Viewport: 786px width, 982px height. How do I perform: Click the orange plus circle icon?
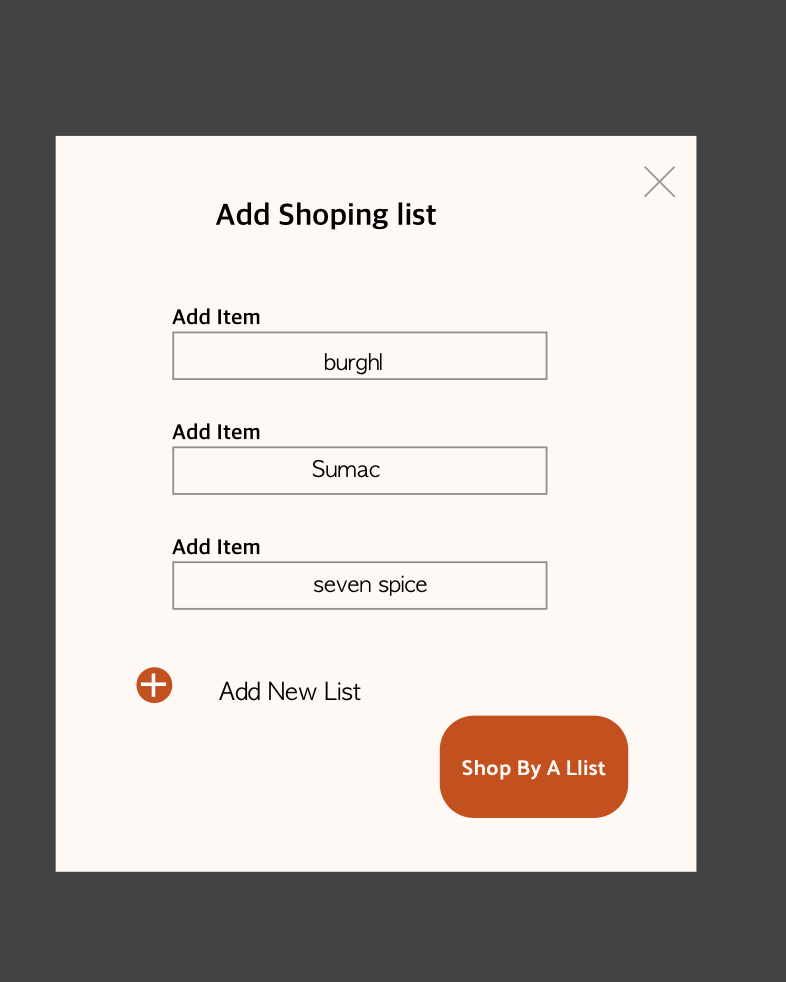click(154, 685)
